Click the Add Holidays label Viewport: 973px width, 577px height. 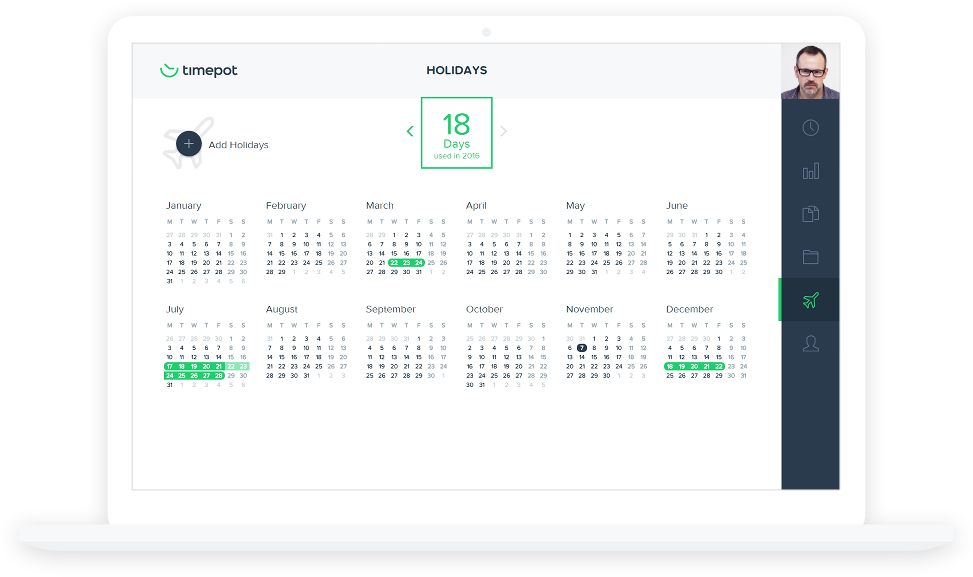pyautogui.click(x=238, y=145)
